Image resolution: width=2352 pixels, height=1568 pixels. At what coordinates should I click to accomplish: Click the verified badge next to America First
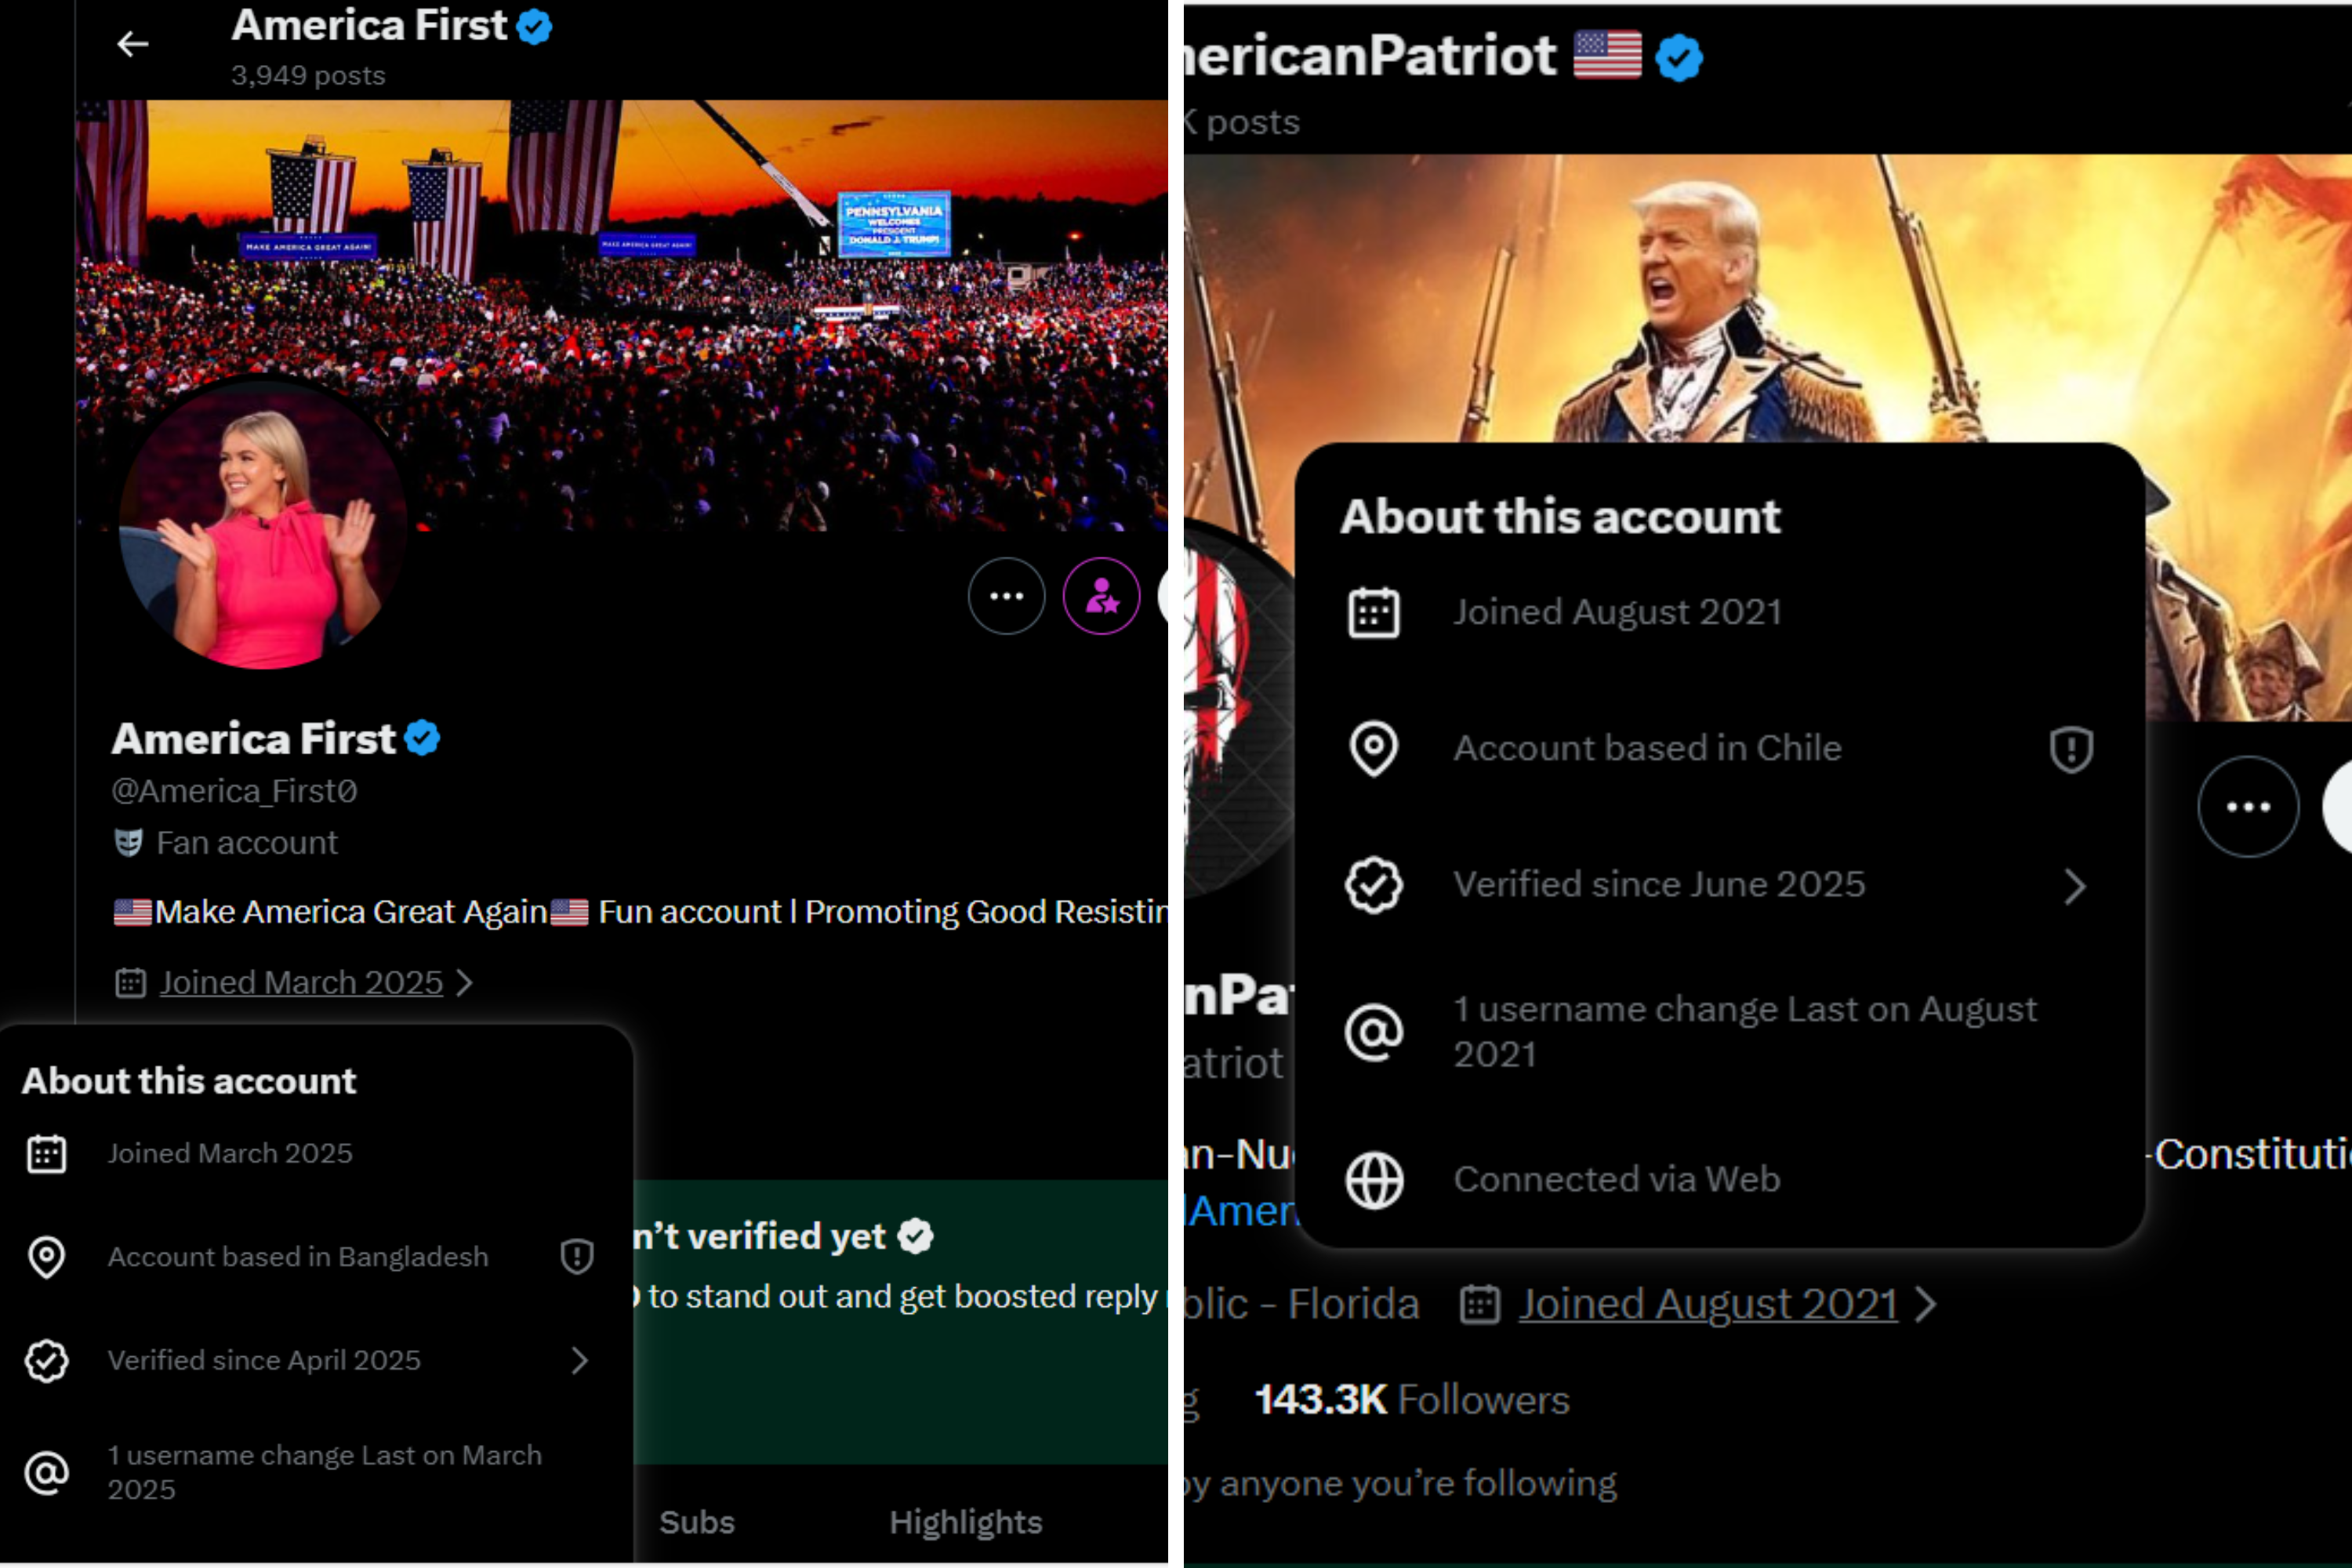point(424,738)
